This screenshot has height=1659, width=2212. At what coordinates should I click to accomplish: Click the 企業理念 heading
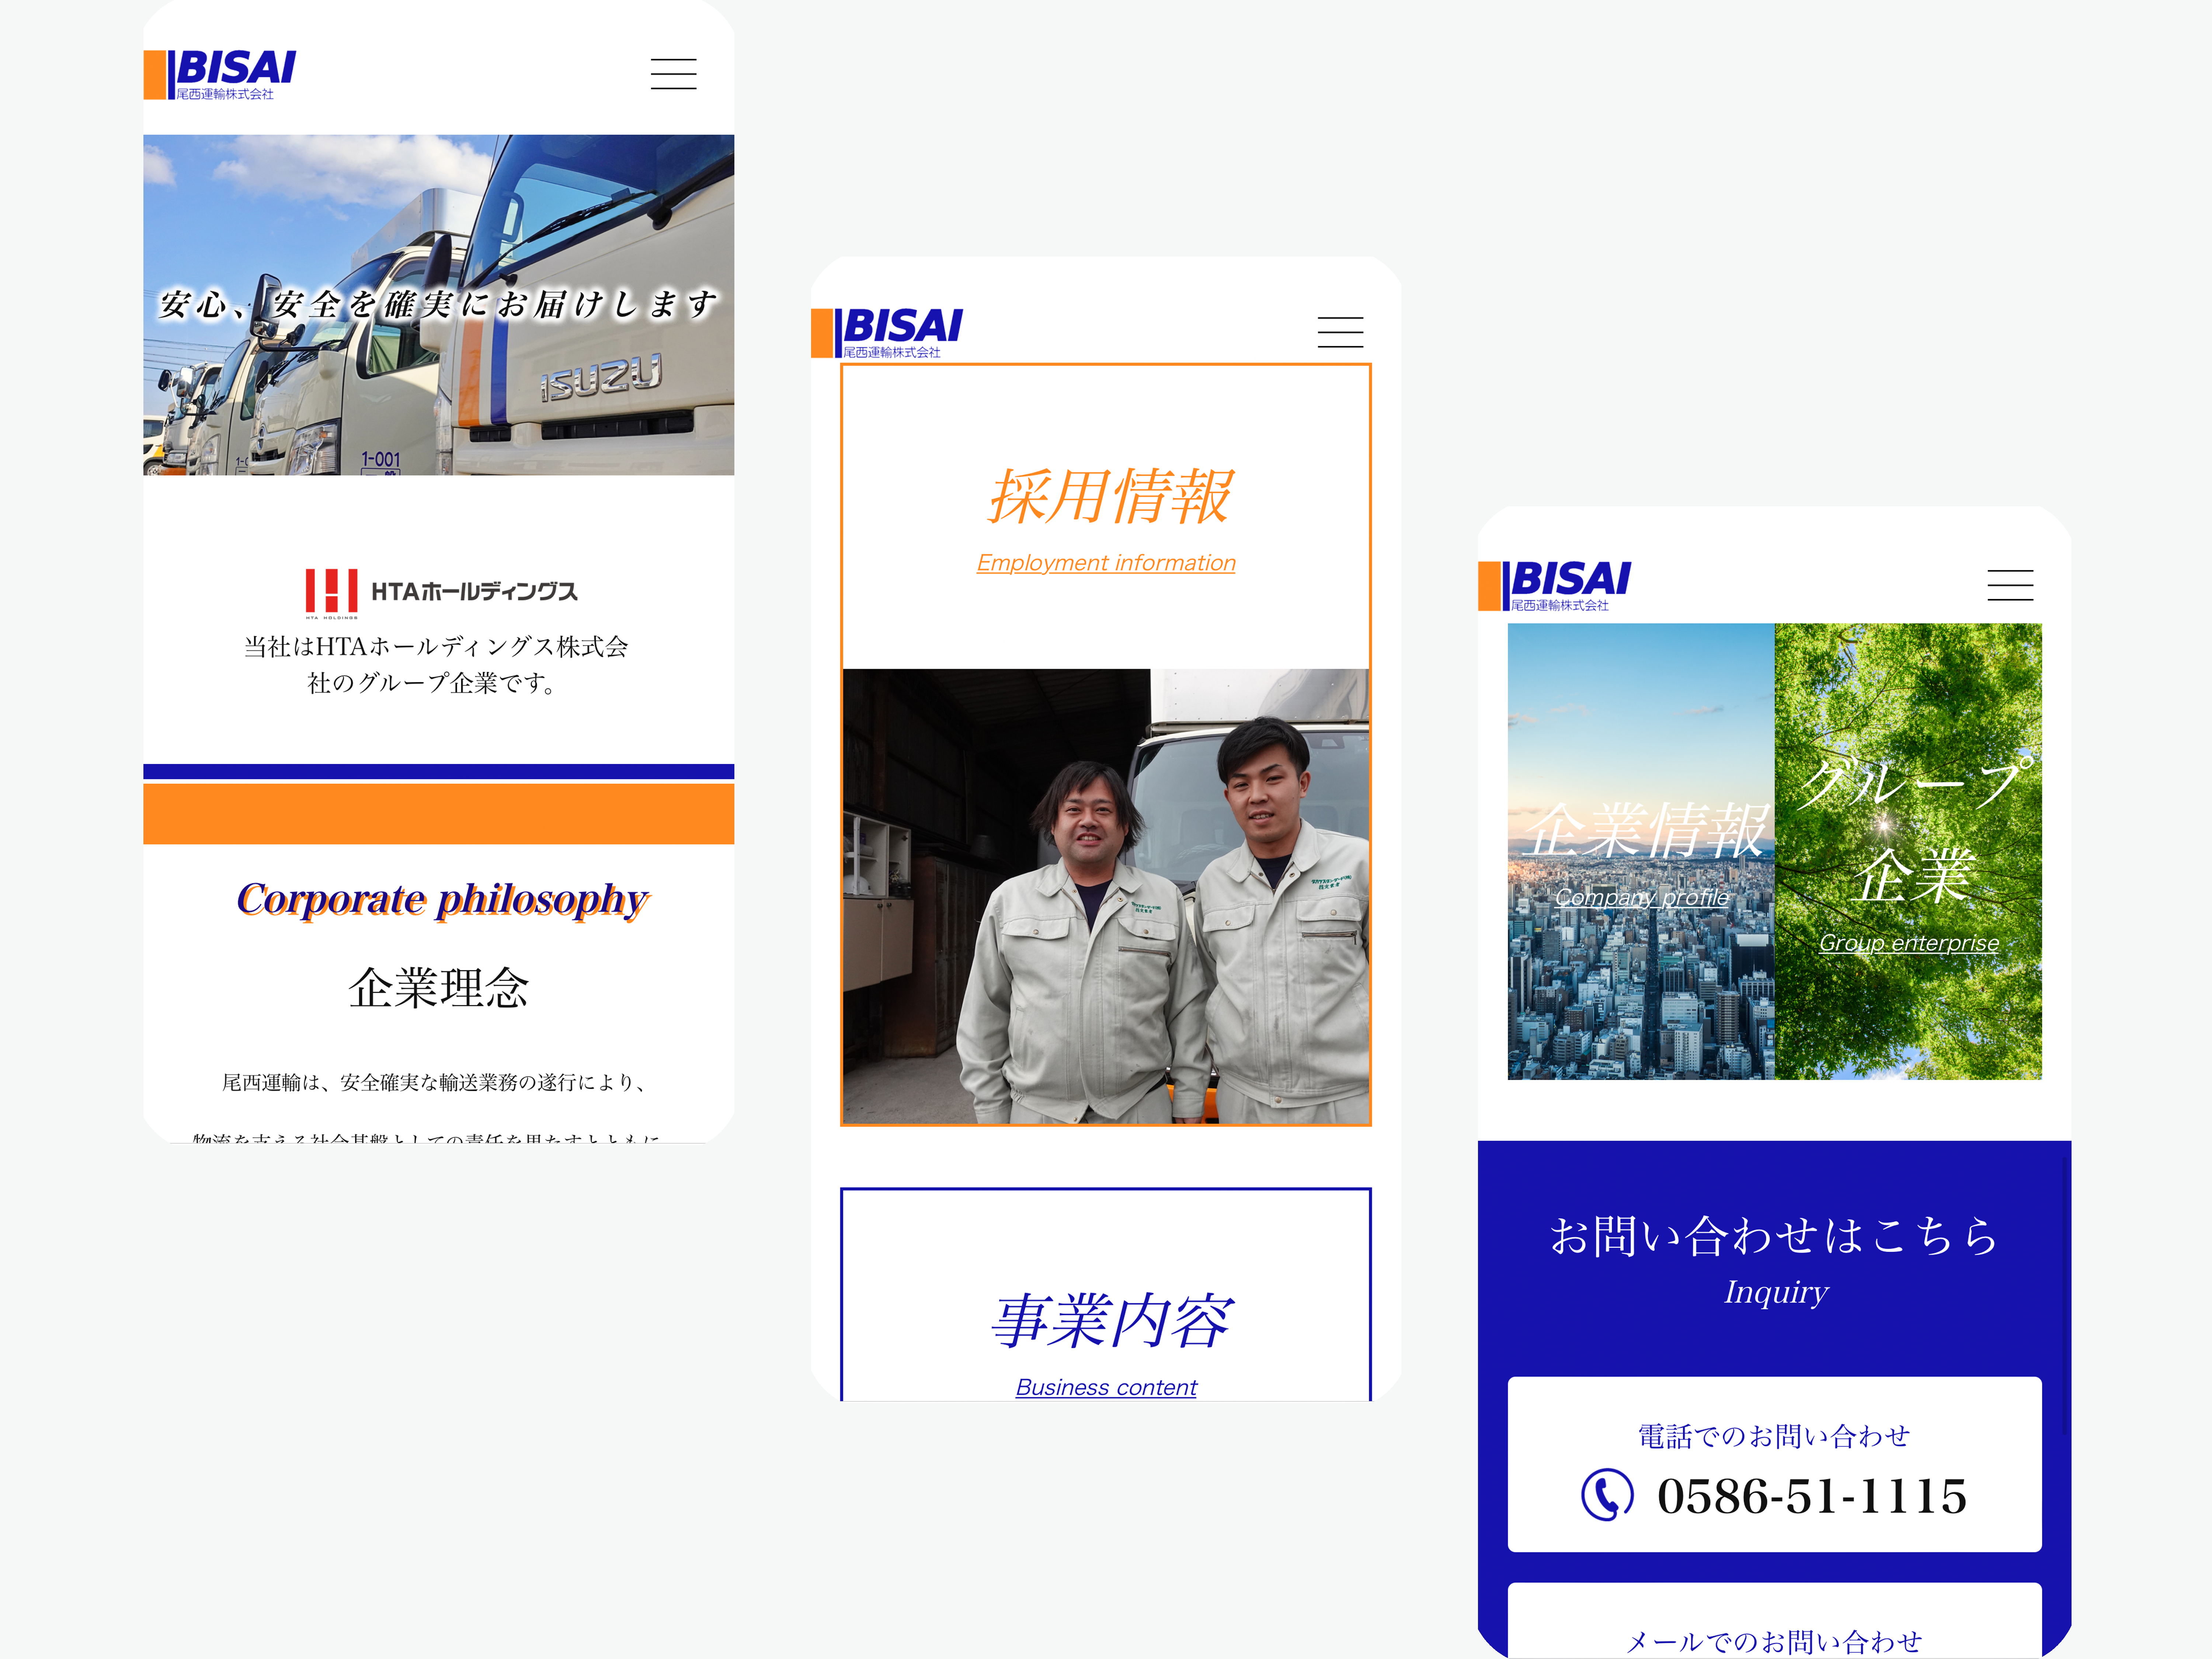(438, 988)
